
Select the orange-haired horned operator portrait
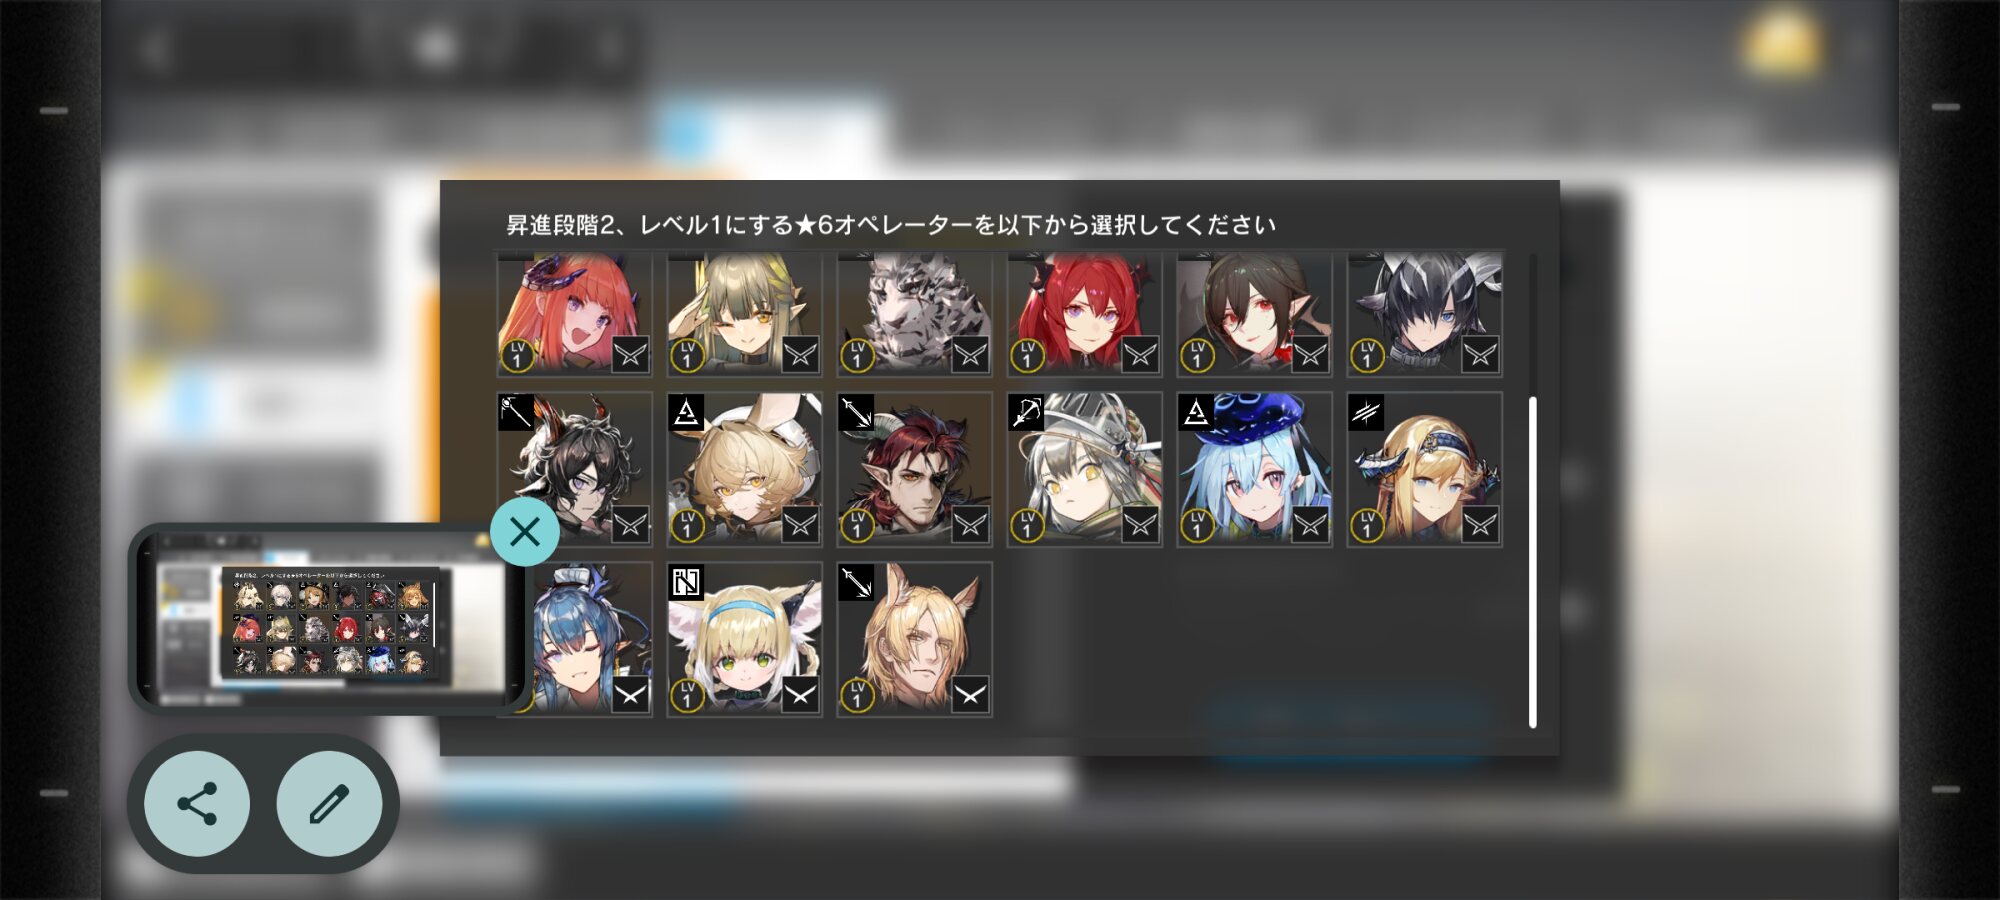pyautogui.click(x=575, y=314)
